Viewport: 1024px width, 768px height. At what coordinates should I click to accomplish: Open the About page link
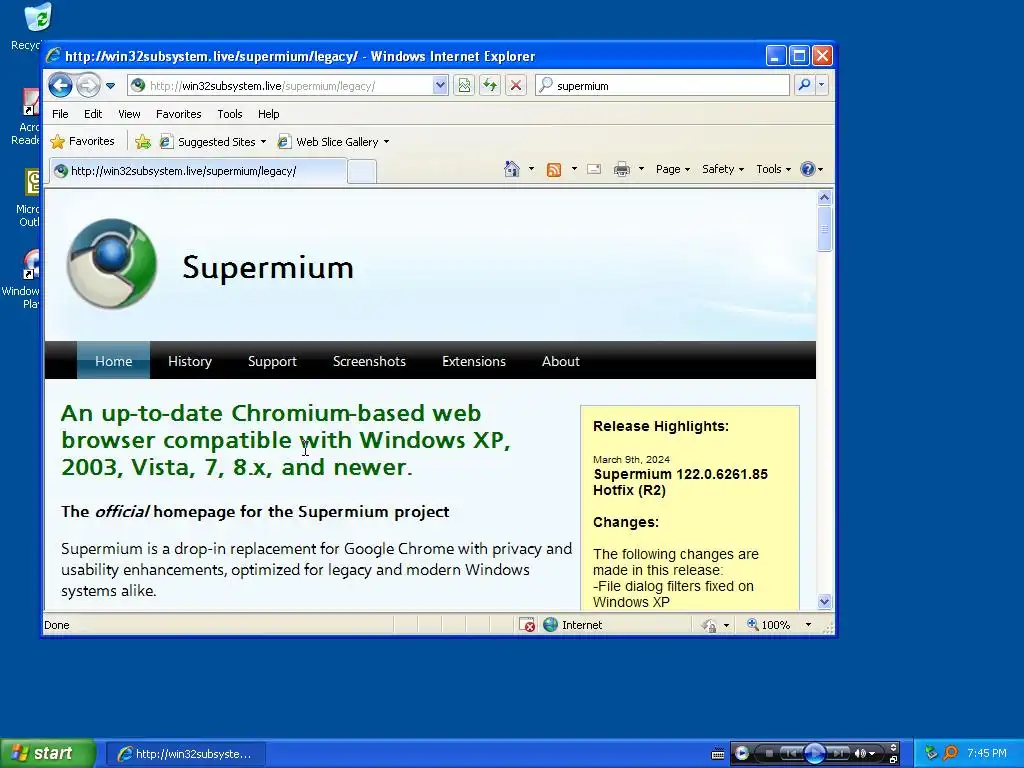click(560, 361)
